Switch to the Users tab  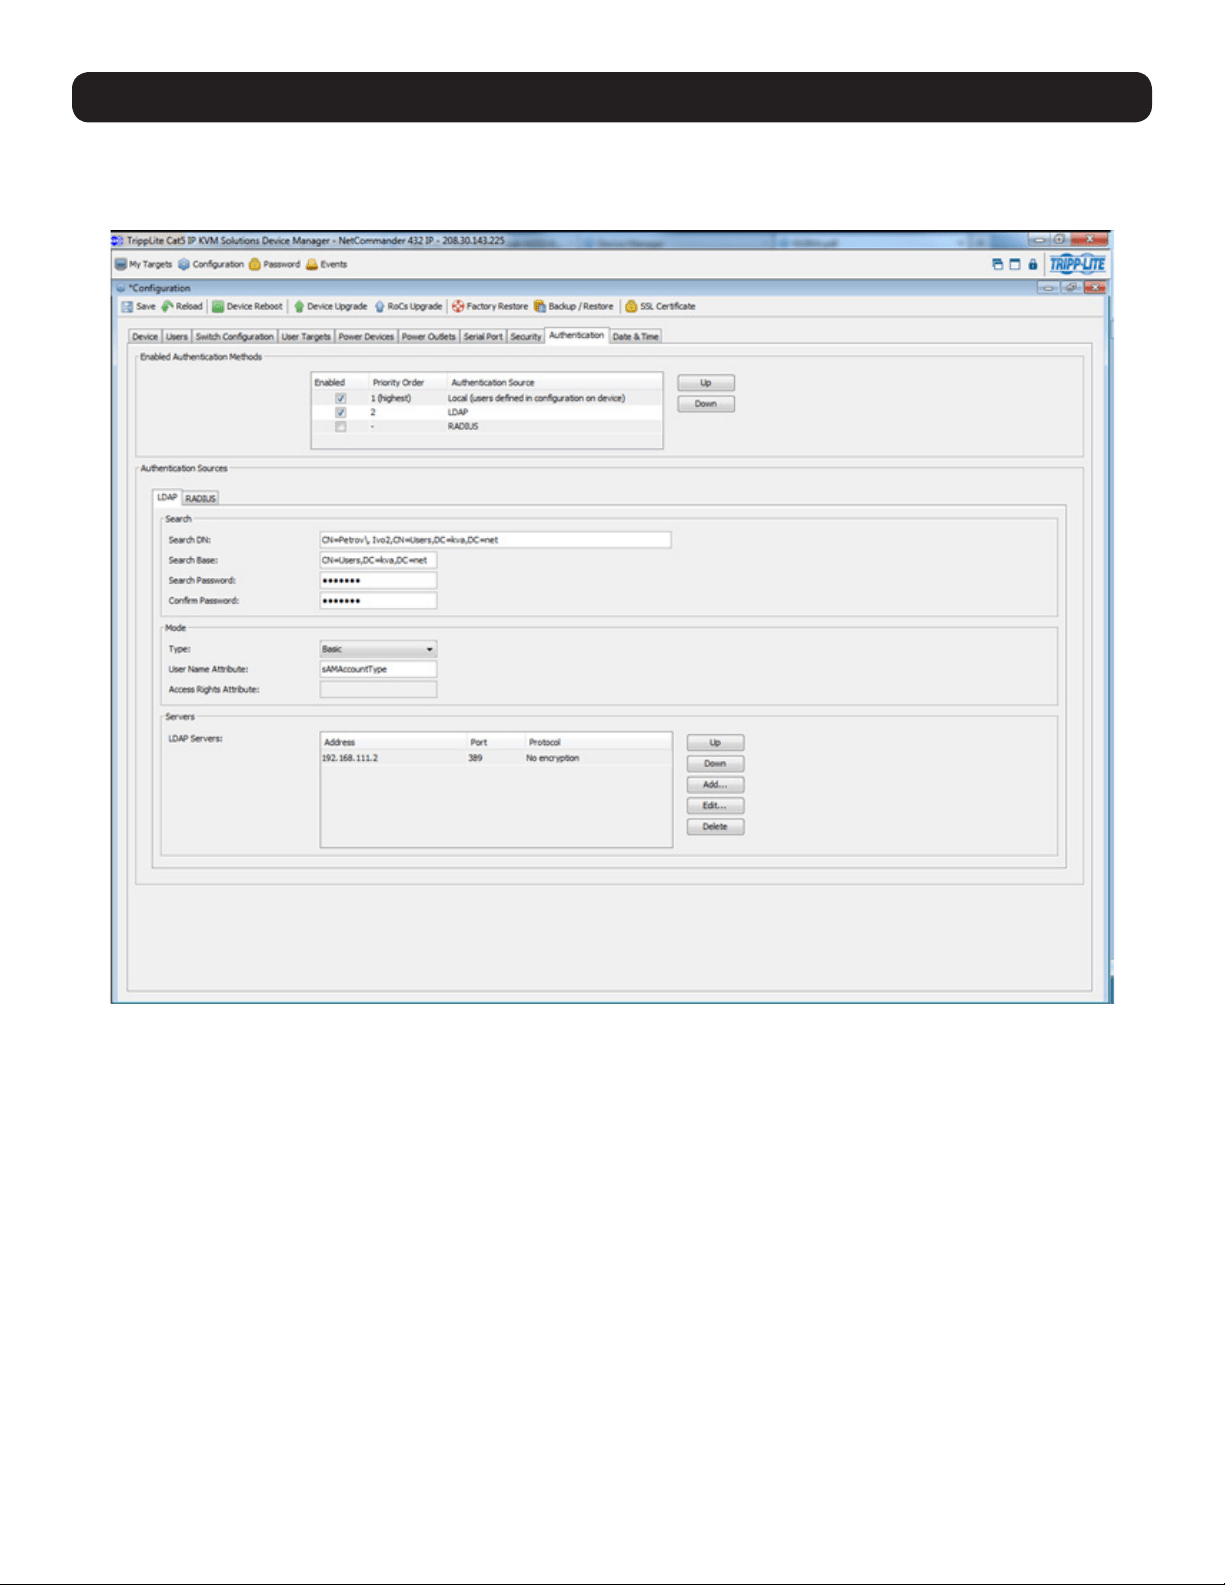[x=177, y=337]
